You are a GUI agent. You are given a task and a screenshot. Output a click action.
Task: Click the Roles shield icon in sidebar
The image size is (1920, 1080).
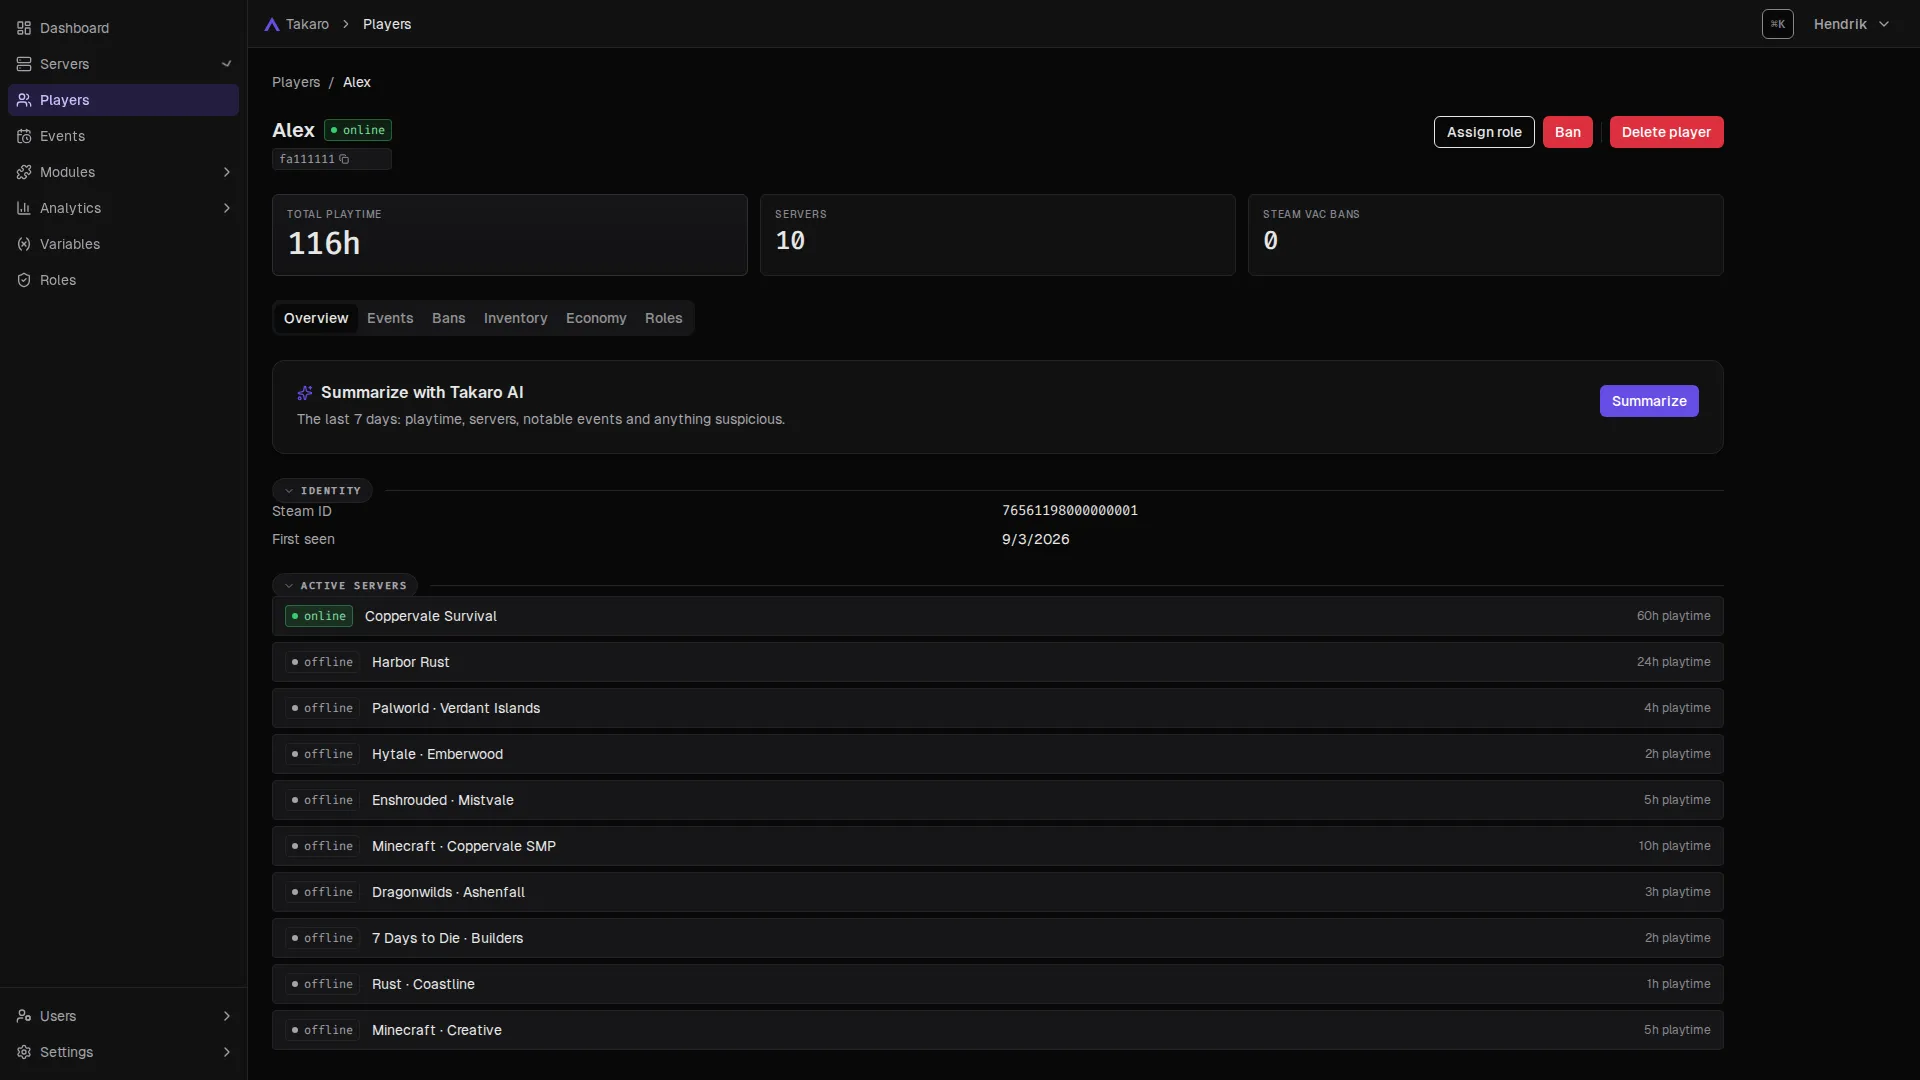[24, 280]
